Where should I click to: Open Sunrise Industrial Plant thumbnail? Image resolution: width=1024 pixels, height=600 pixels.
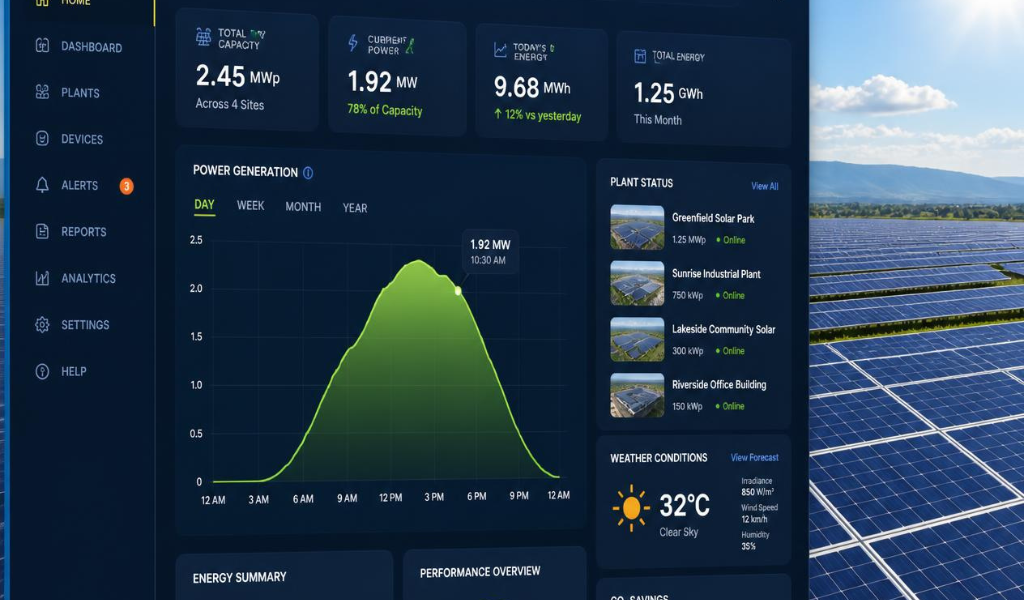point(637,283)
